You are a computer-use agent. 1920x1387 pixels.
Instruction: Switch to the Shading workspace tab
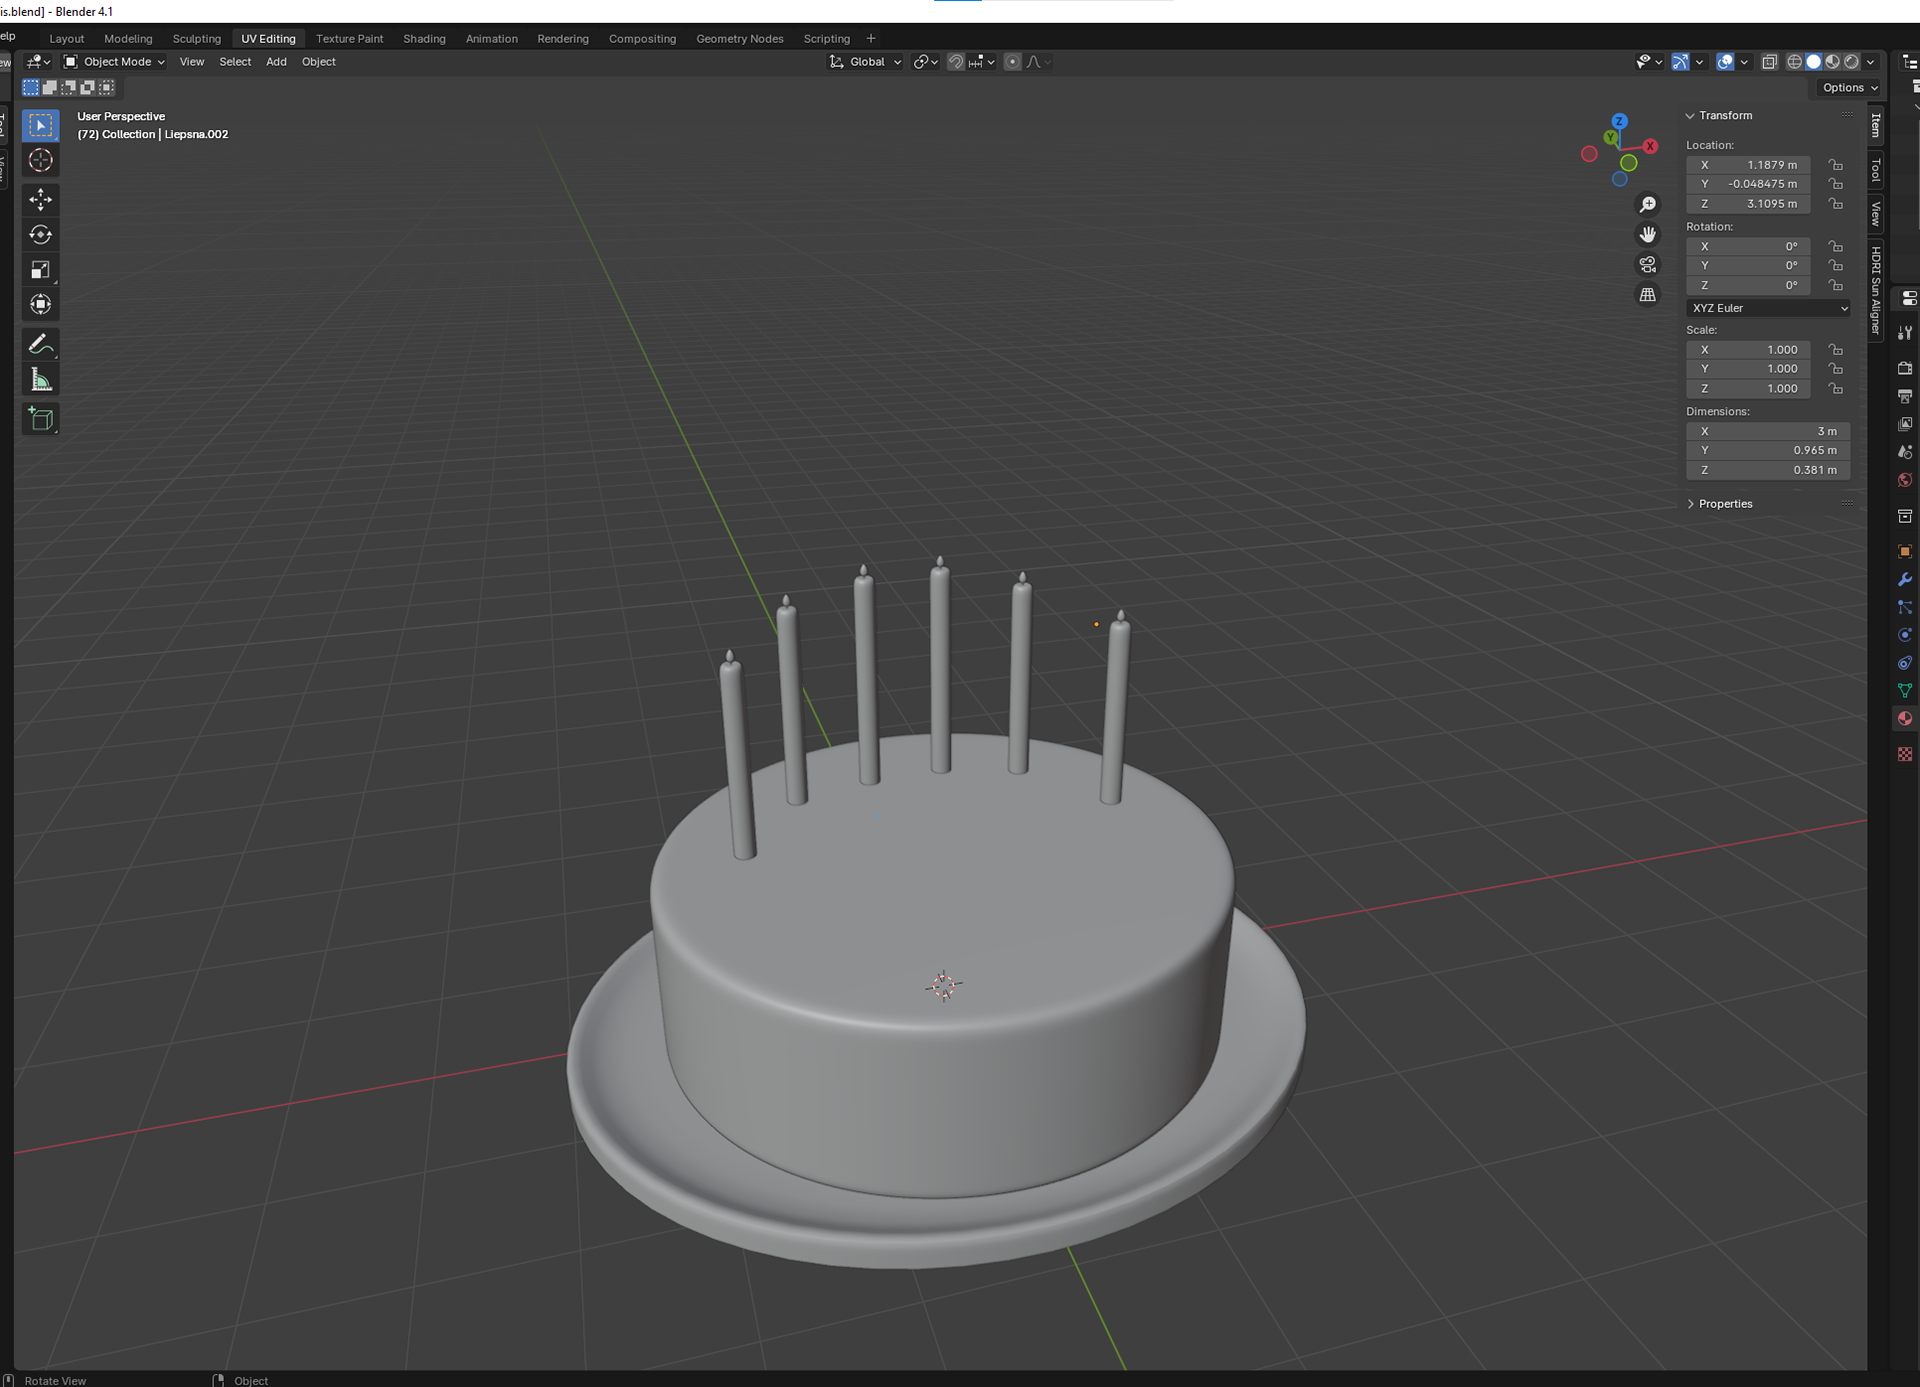coord(424,39)
